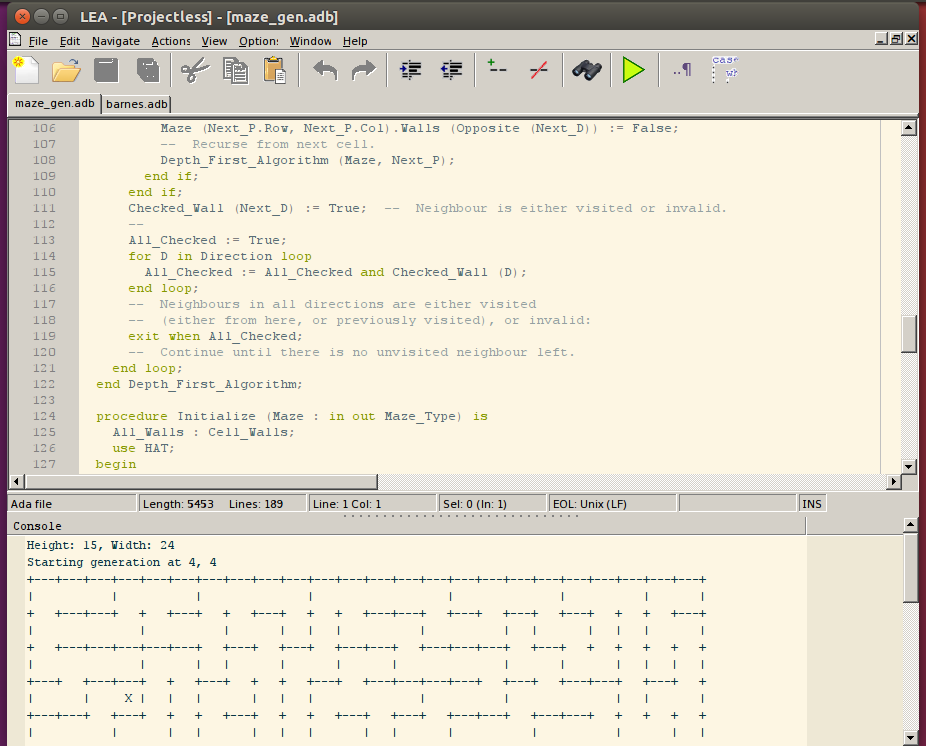The width and height of the screenshot is (926, 746).
Task: Create a new document with toolbar icon
Action: (x=27, y=70)
